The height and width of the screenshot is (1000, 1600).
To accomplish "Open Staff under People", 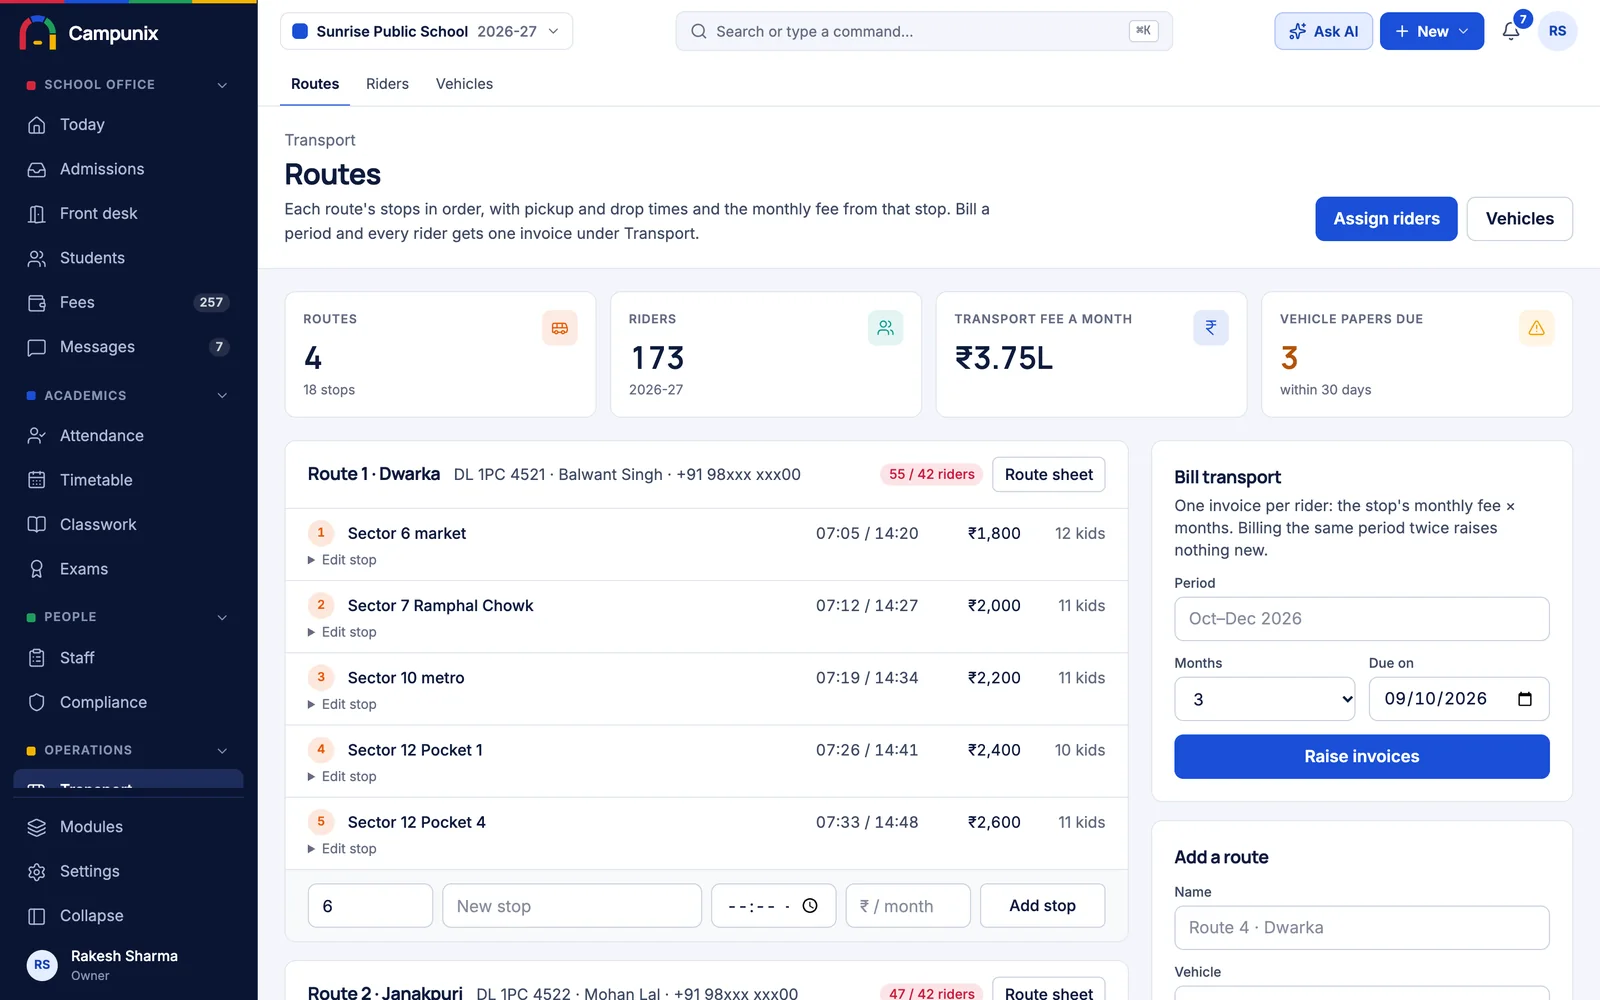I will point(128,658).
